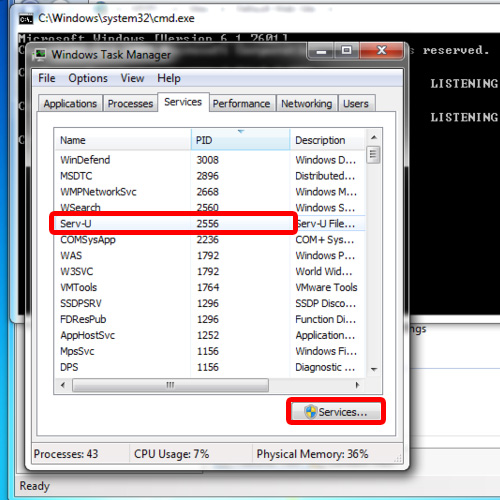Image resolution: width=500 pixels, height=500 pixels.
Task: Open the File menu in Task Manager
Action: pos(46,78)
